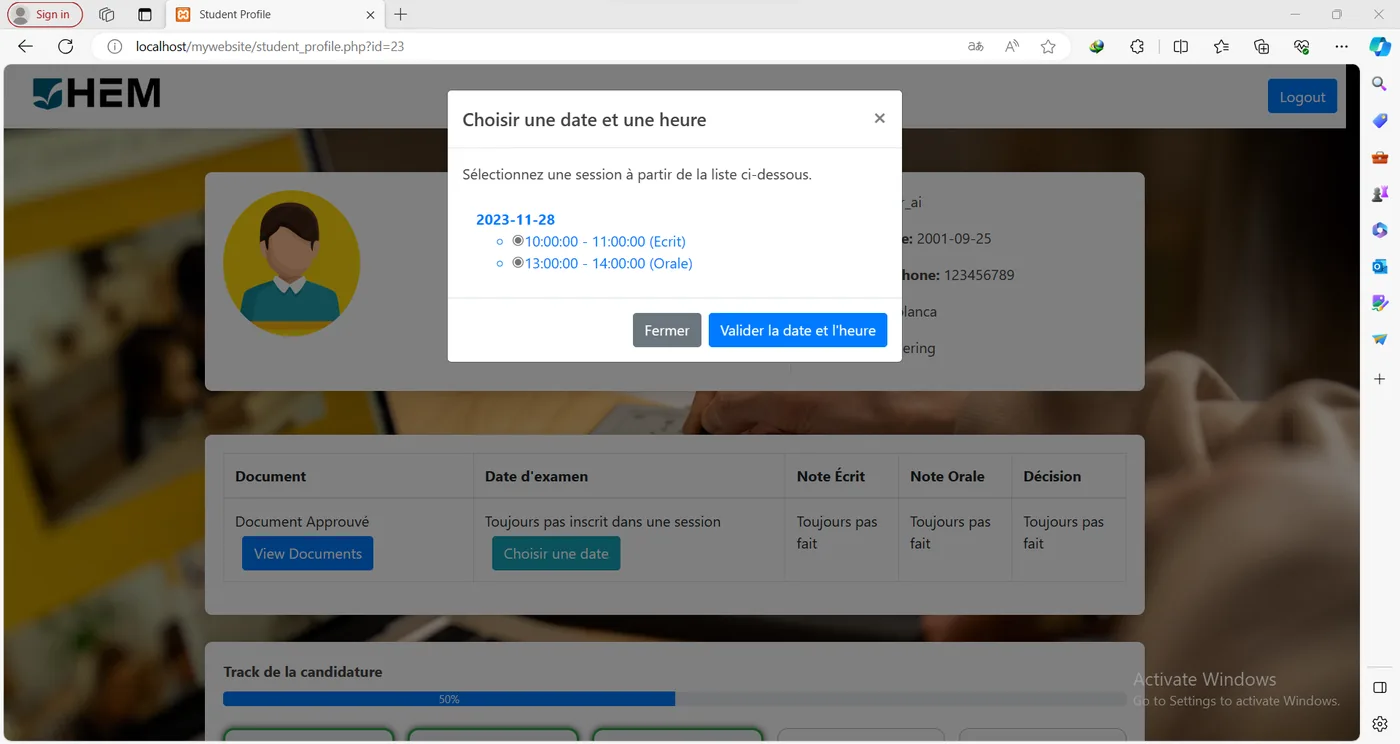Open Browser essentials heart icon
The width and height of the screenshot is (1400, 744).
click(1301, 46)
